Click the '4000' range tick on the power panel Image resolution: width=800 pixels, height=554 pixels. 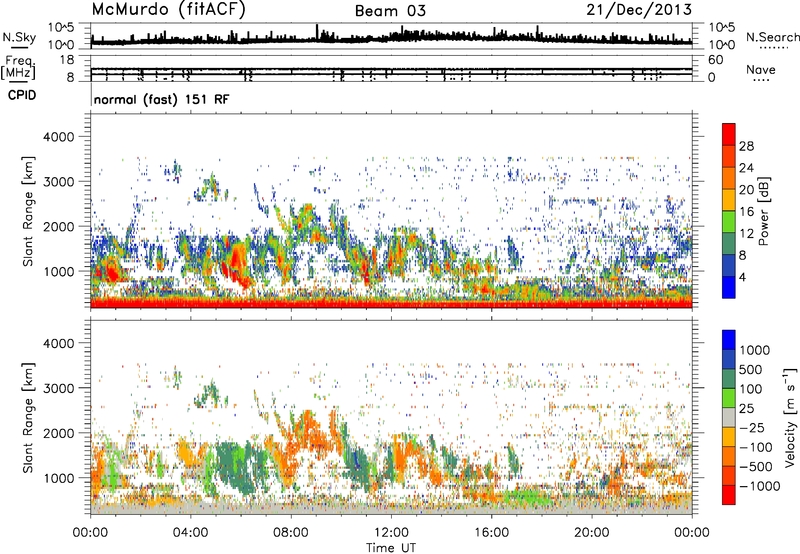(58, 137)
